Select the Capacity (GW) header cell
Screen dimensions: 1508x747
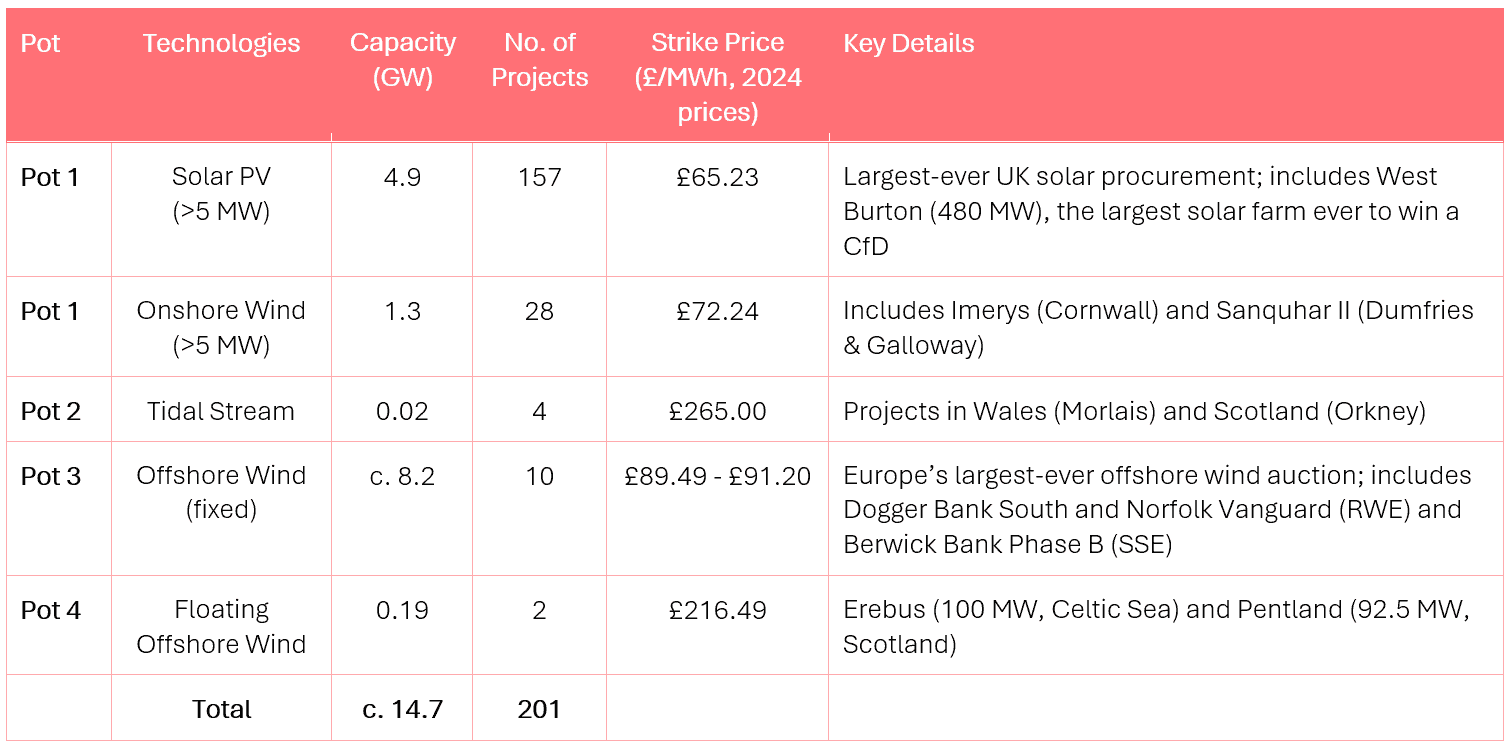pos(402,60)
